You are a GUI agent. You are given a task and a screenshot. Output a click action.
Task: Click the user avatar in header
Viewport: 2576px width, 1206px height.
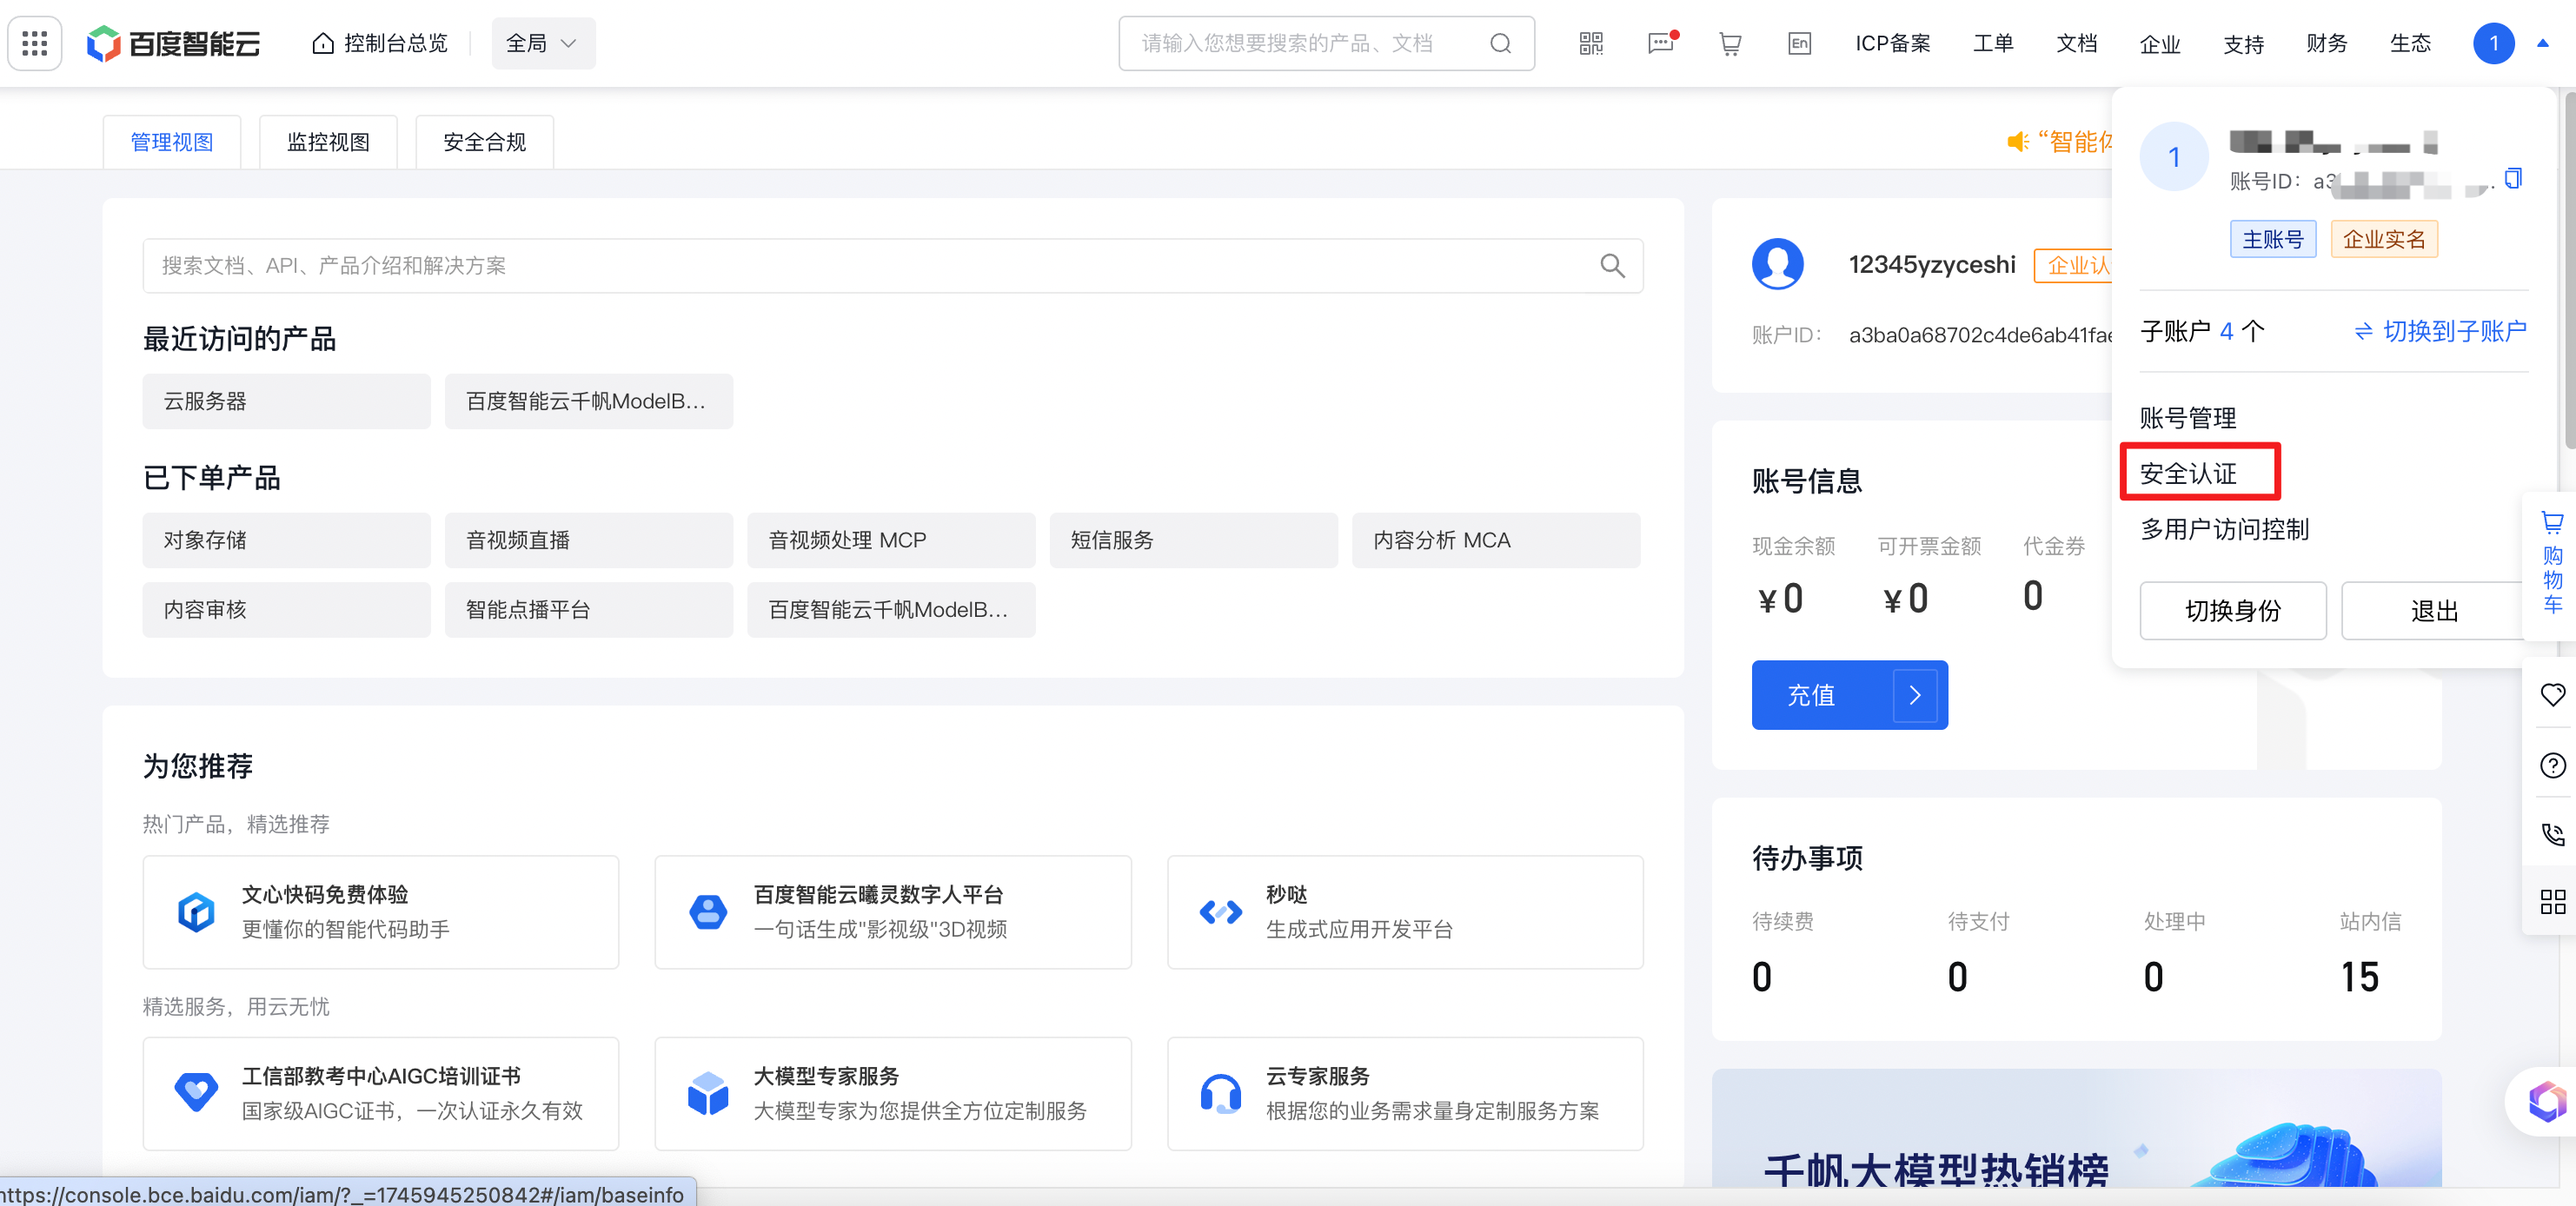2494,43
